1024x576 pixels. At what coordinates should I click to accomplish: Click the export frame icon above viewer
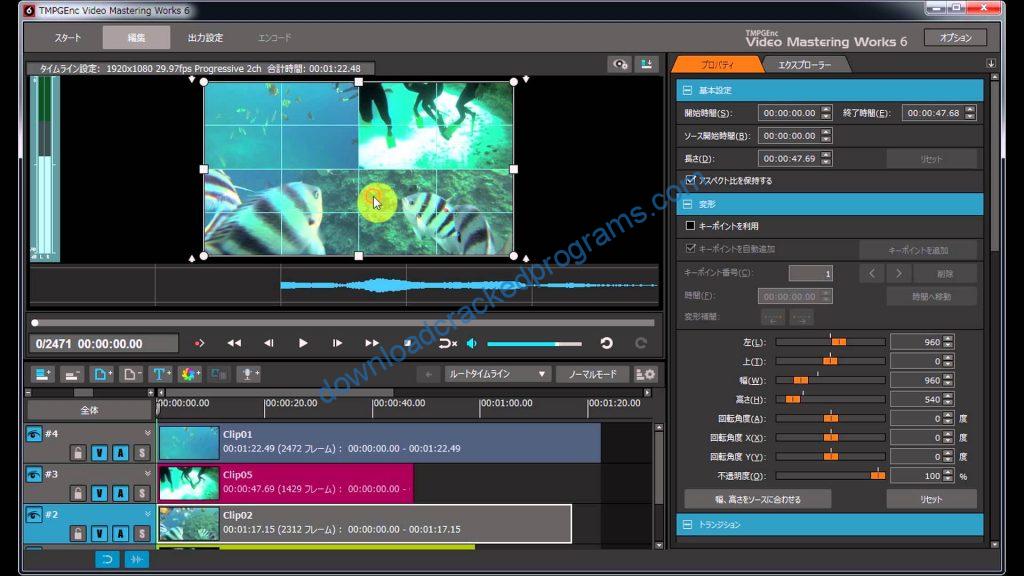click(x=647, y=64)
